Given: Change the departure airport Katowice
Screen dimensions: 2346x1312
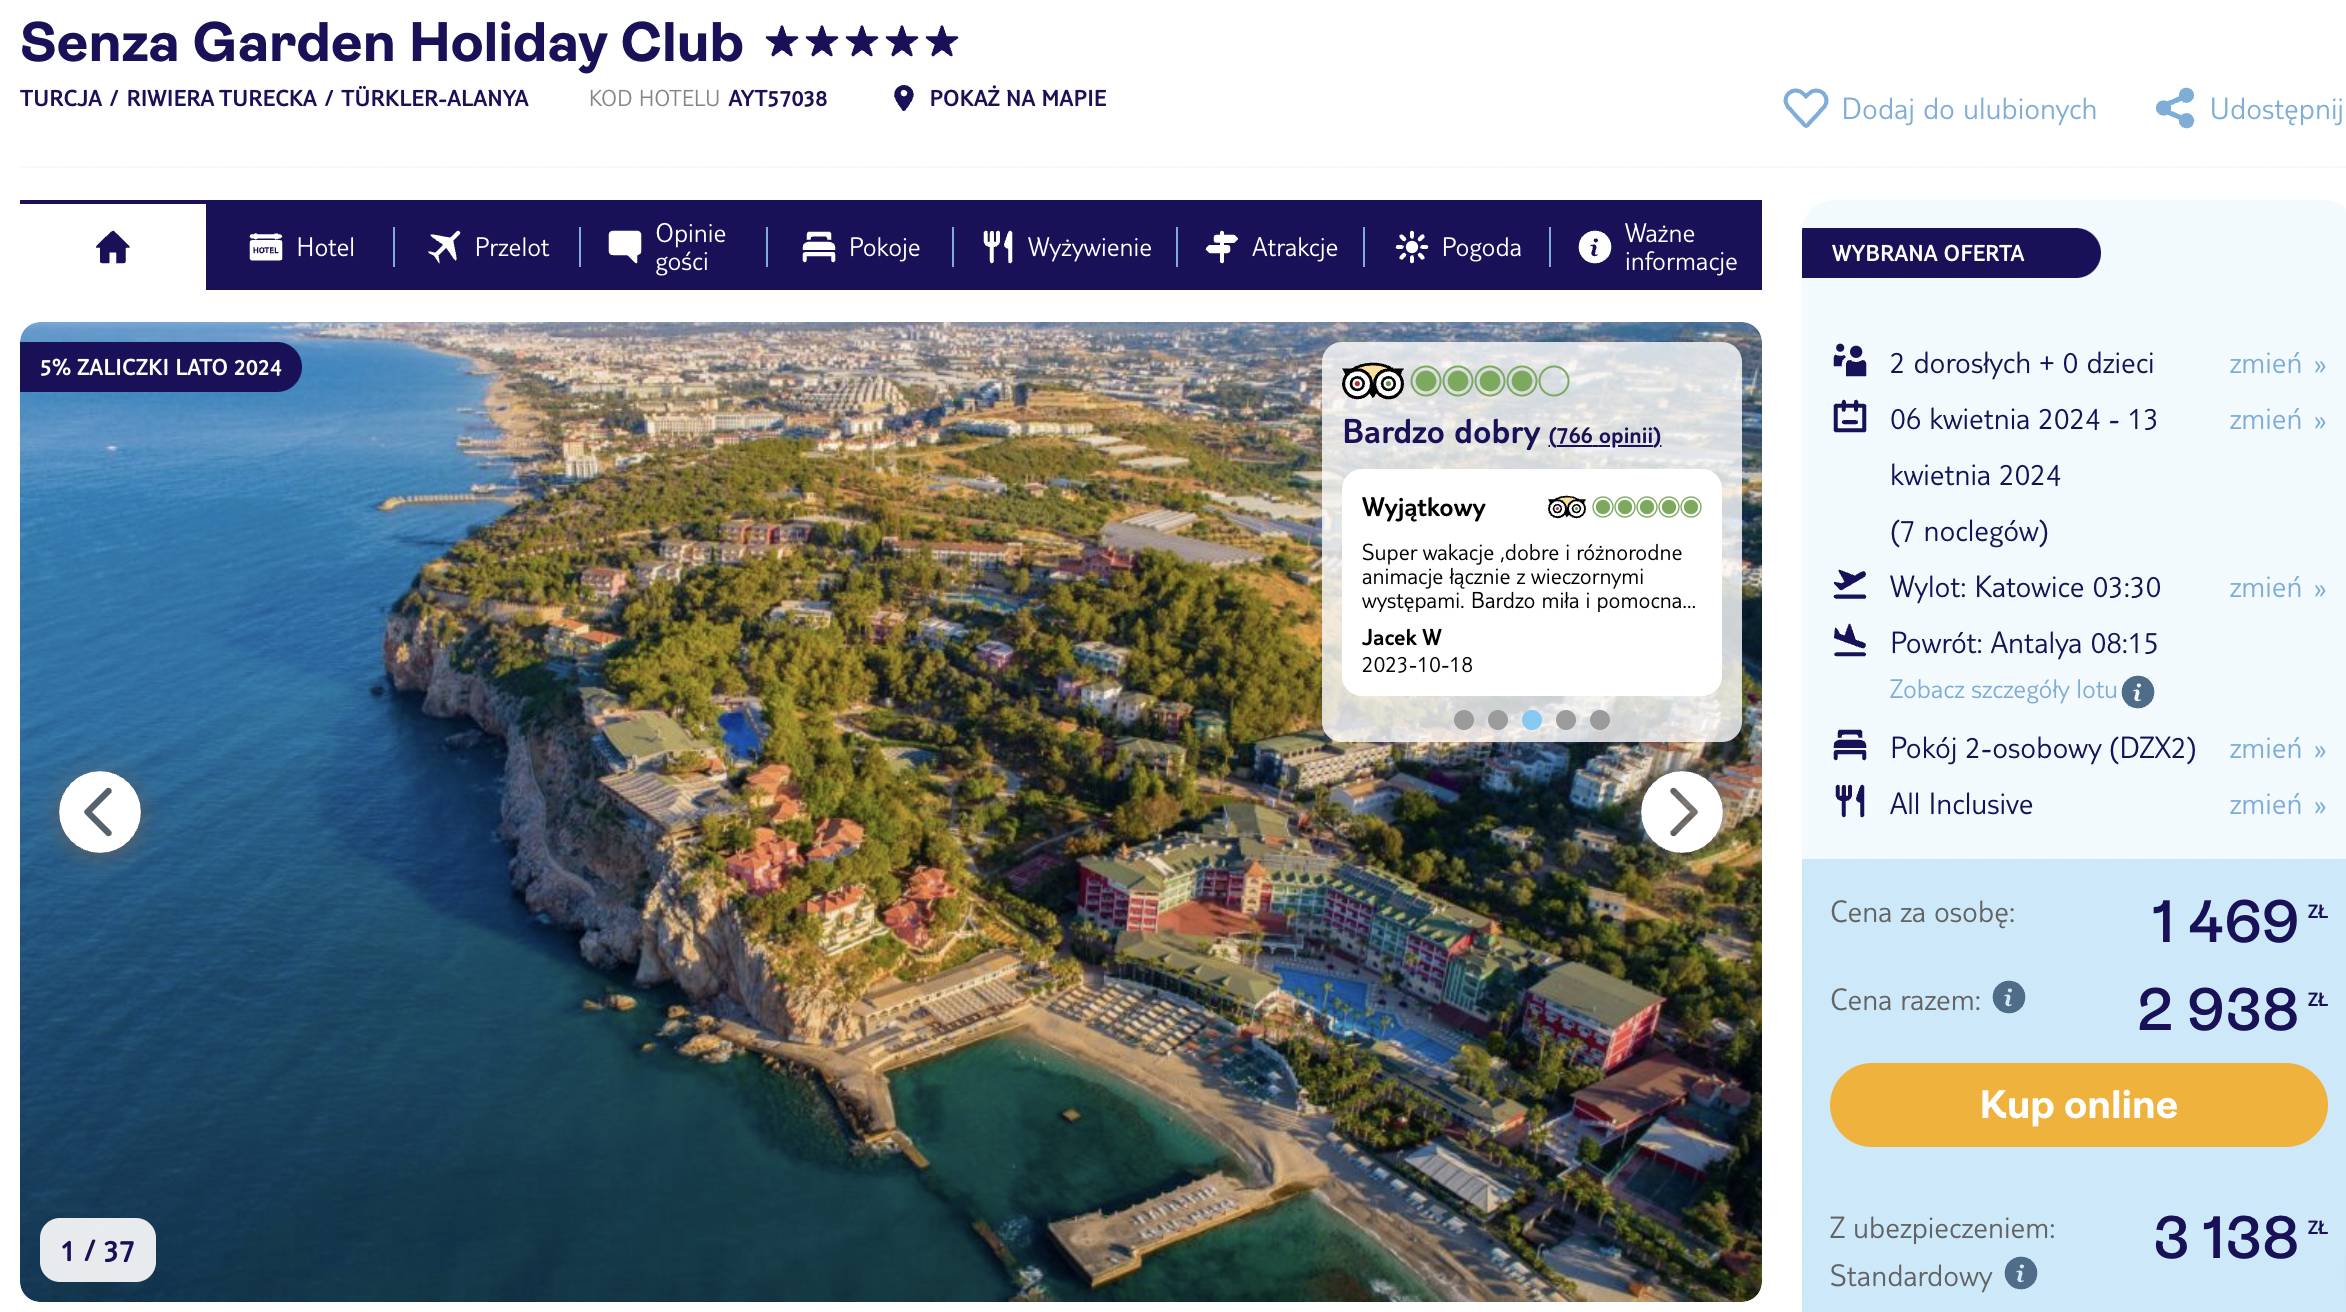Looking at the screenshot, I should (x=2277, y=588).
